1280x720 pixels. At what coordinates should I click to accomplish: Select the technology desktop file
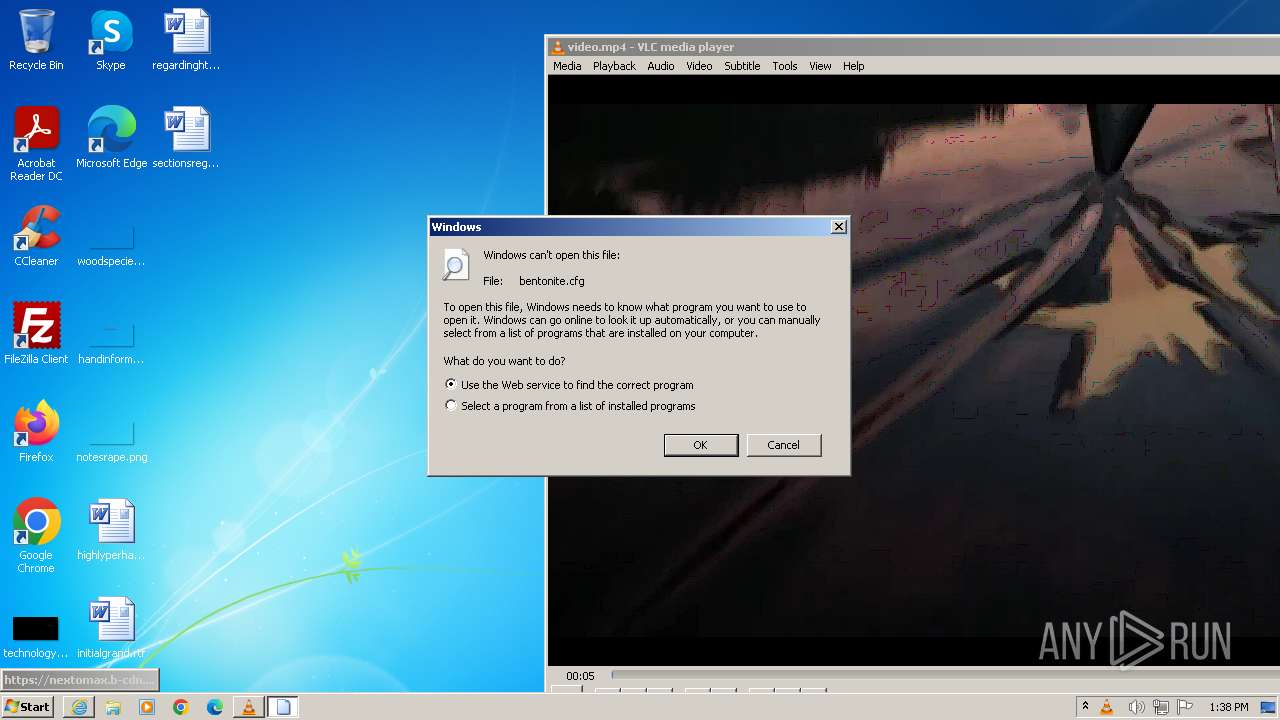pyautogui.click(x=36, y=636)
